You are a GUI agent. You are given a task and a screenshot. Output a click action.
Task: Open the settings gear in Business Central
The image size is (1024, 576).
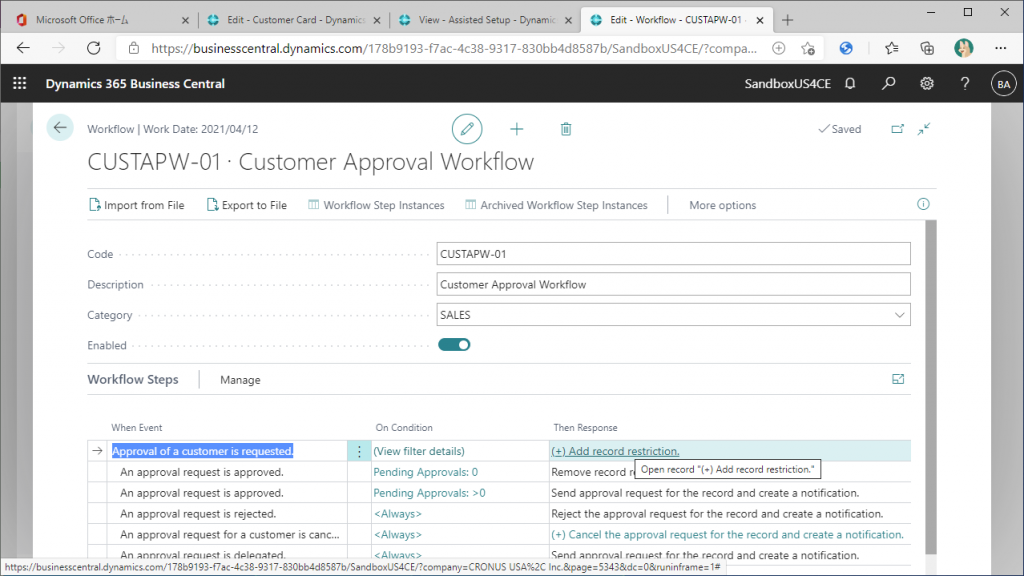tap(927, 84)
